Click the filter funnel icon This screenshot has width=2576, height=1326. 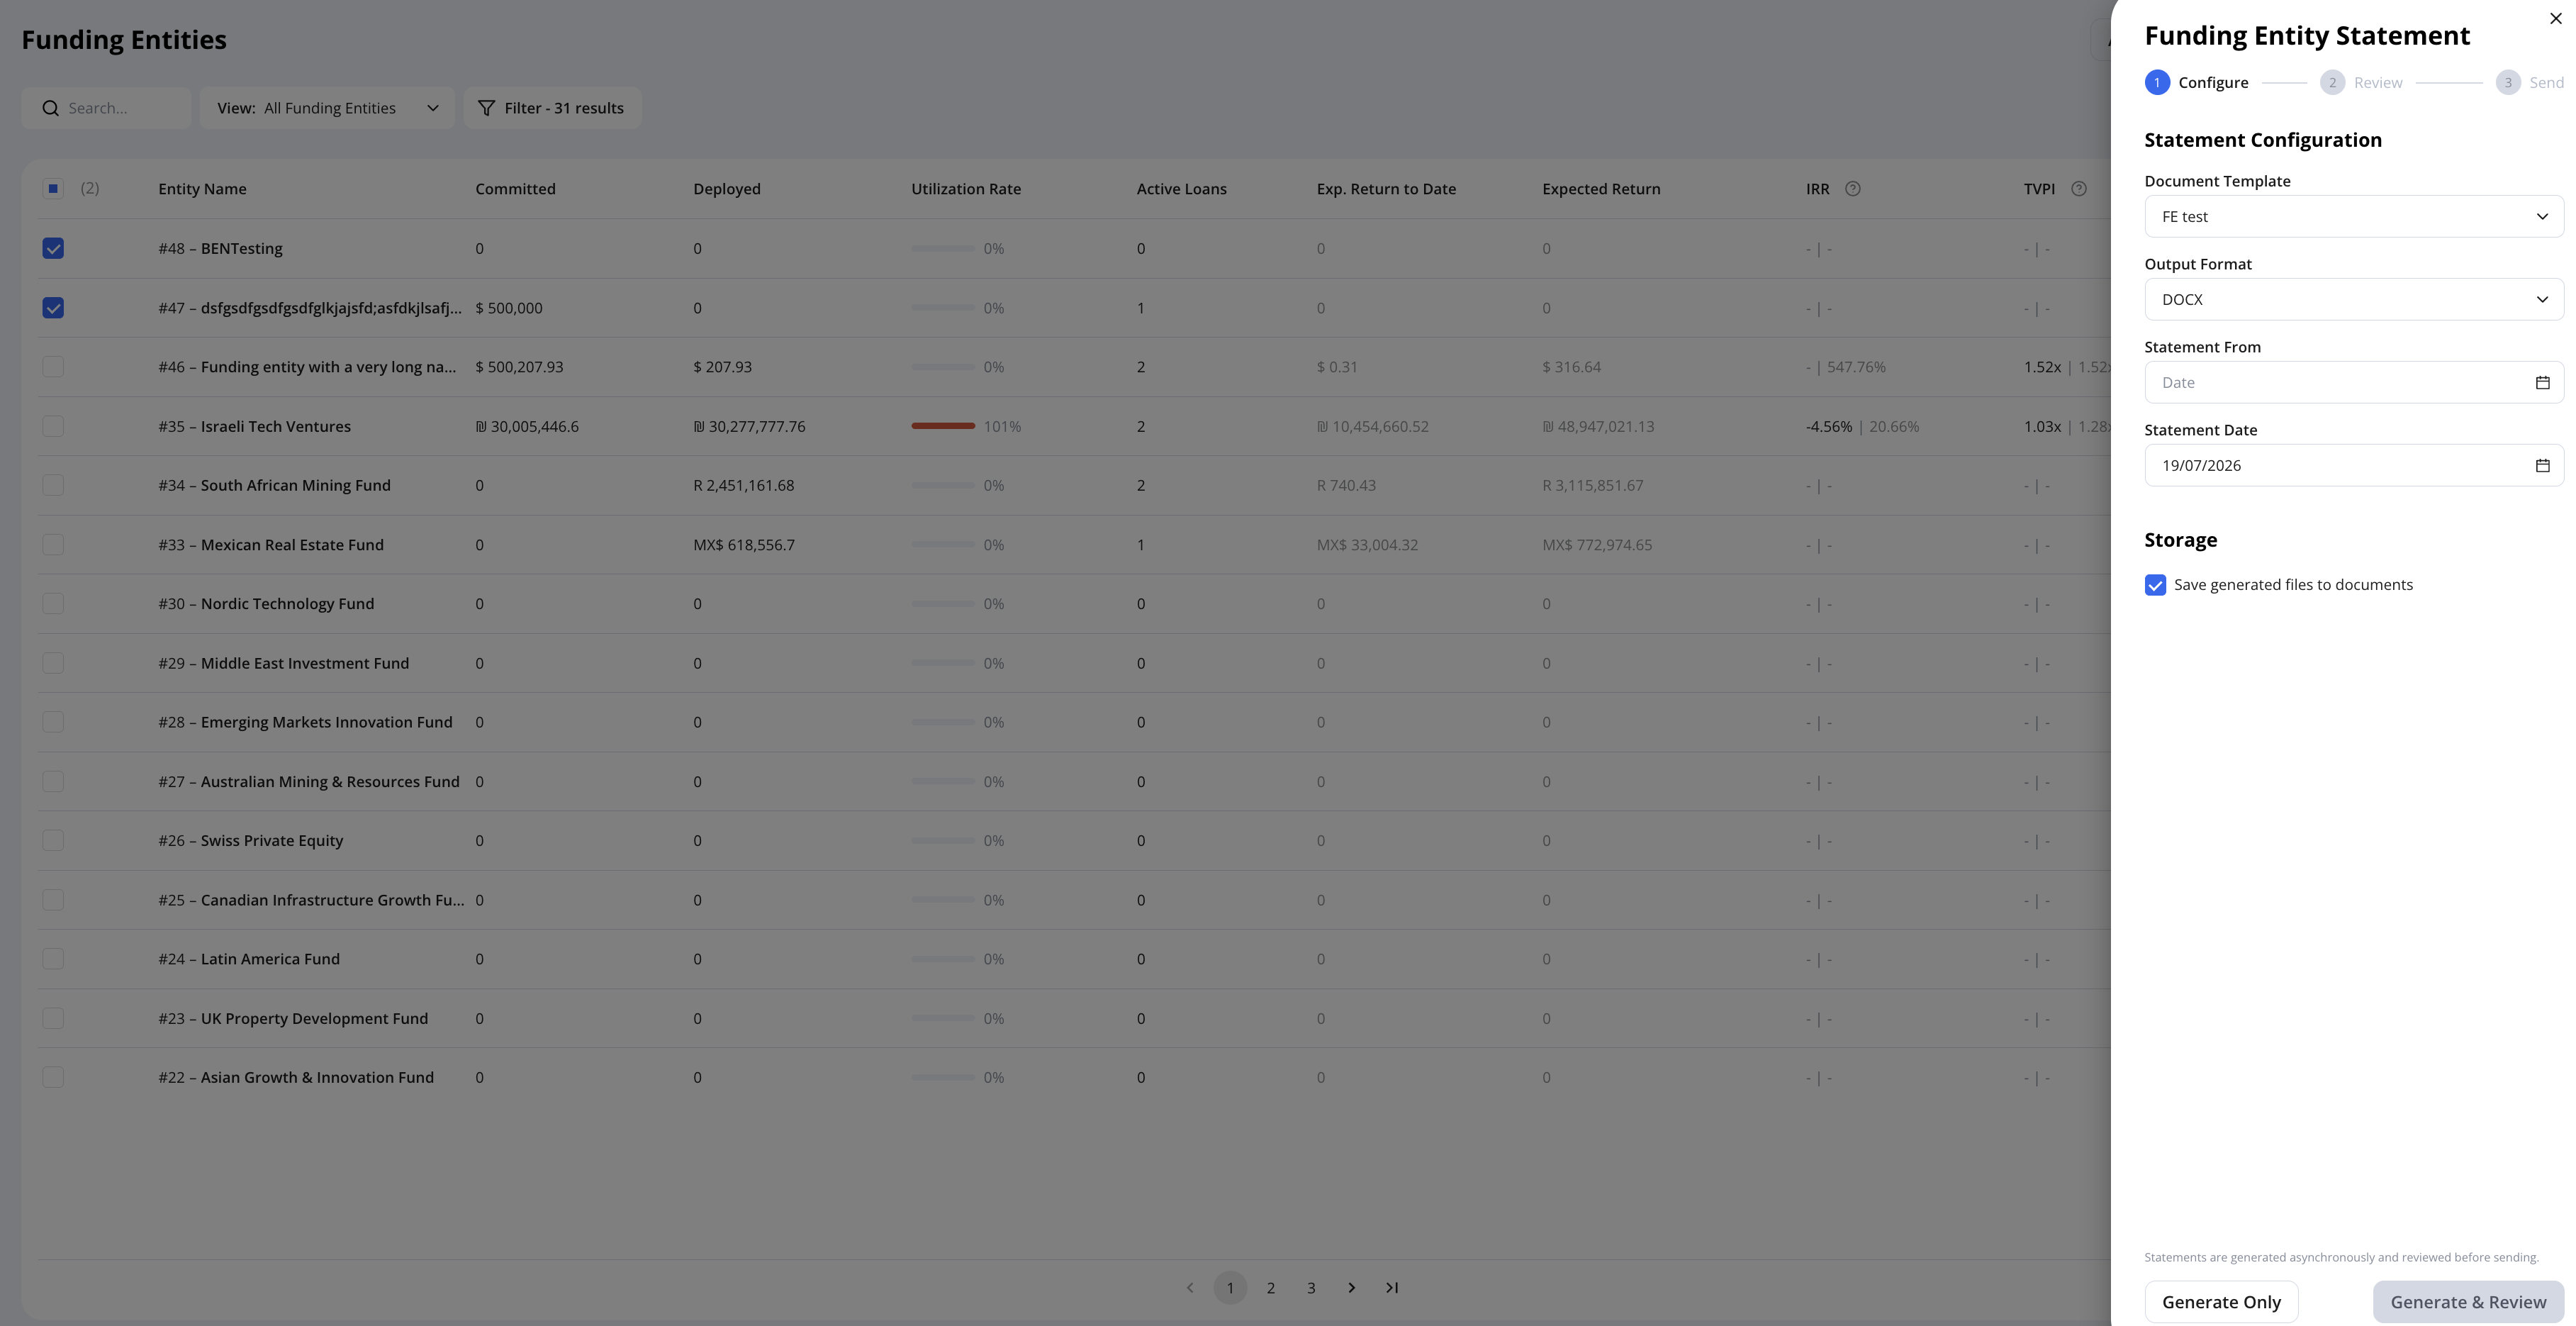(486, 108)
